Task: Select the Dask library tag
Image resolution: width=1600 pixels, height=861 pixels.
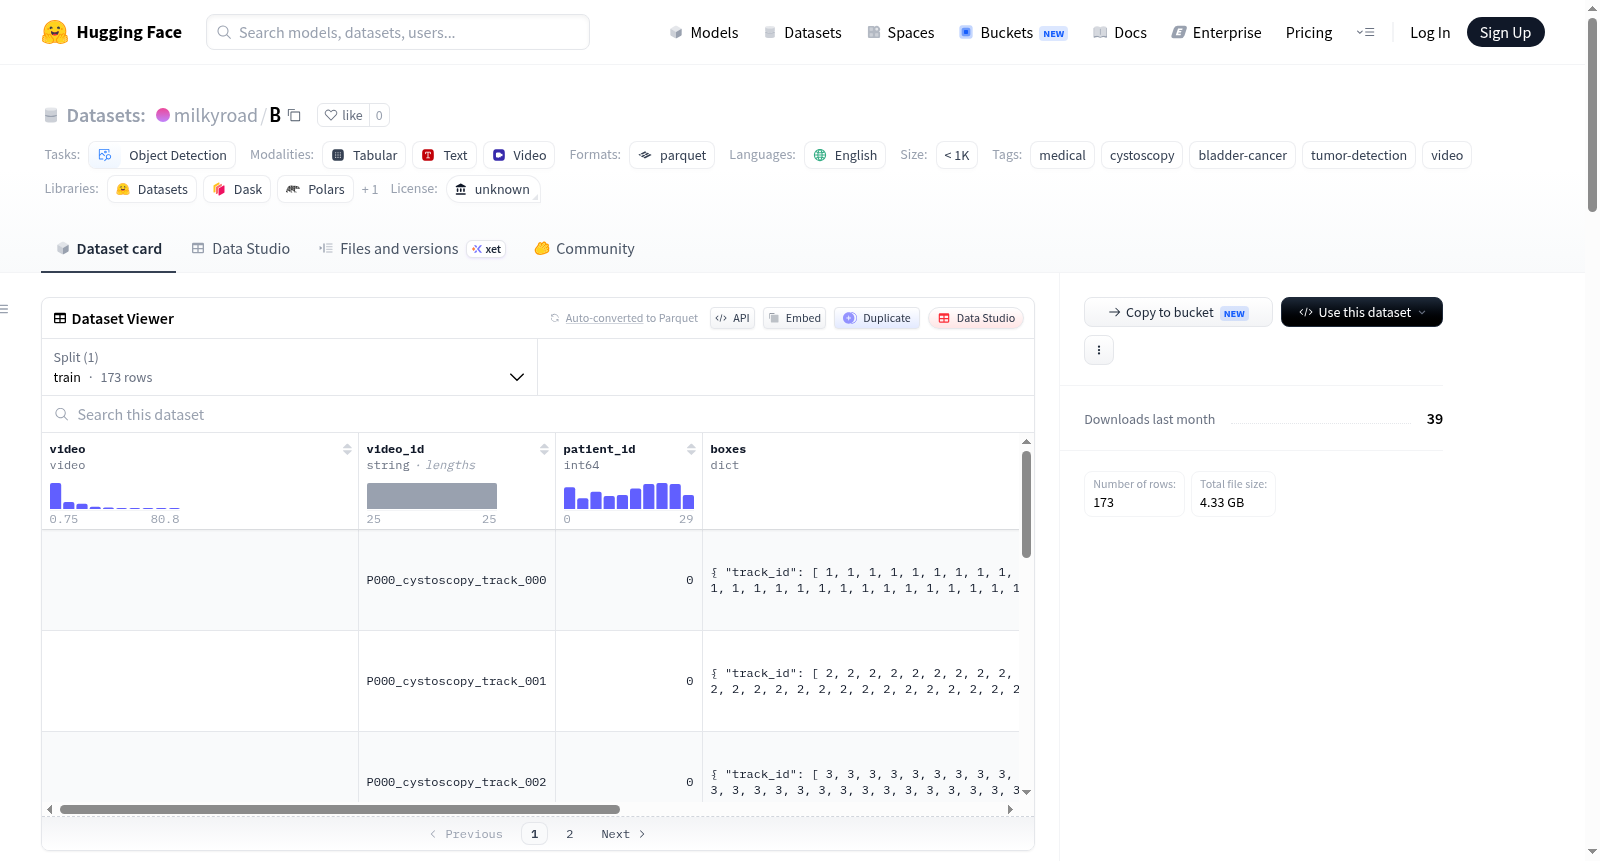Action: (x=237, y=189)
